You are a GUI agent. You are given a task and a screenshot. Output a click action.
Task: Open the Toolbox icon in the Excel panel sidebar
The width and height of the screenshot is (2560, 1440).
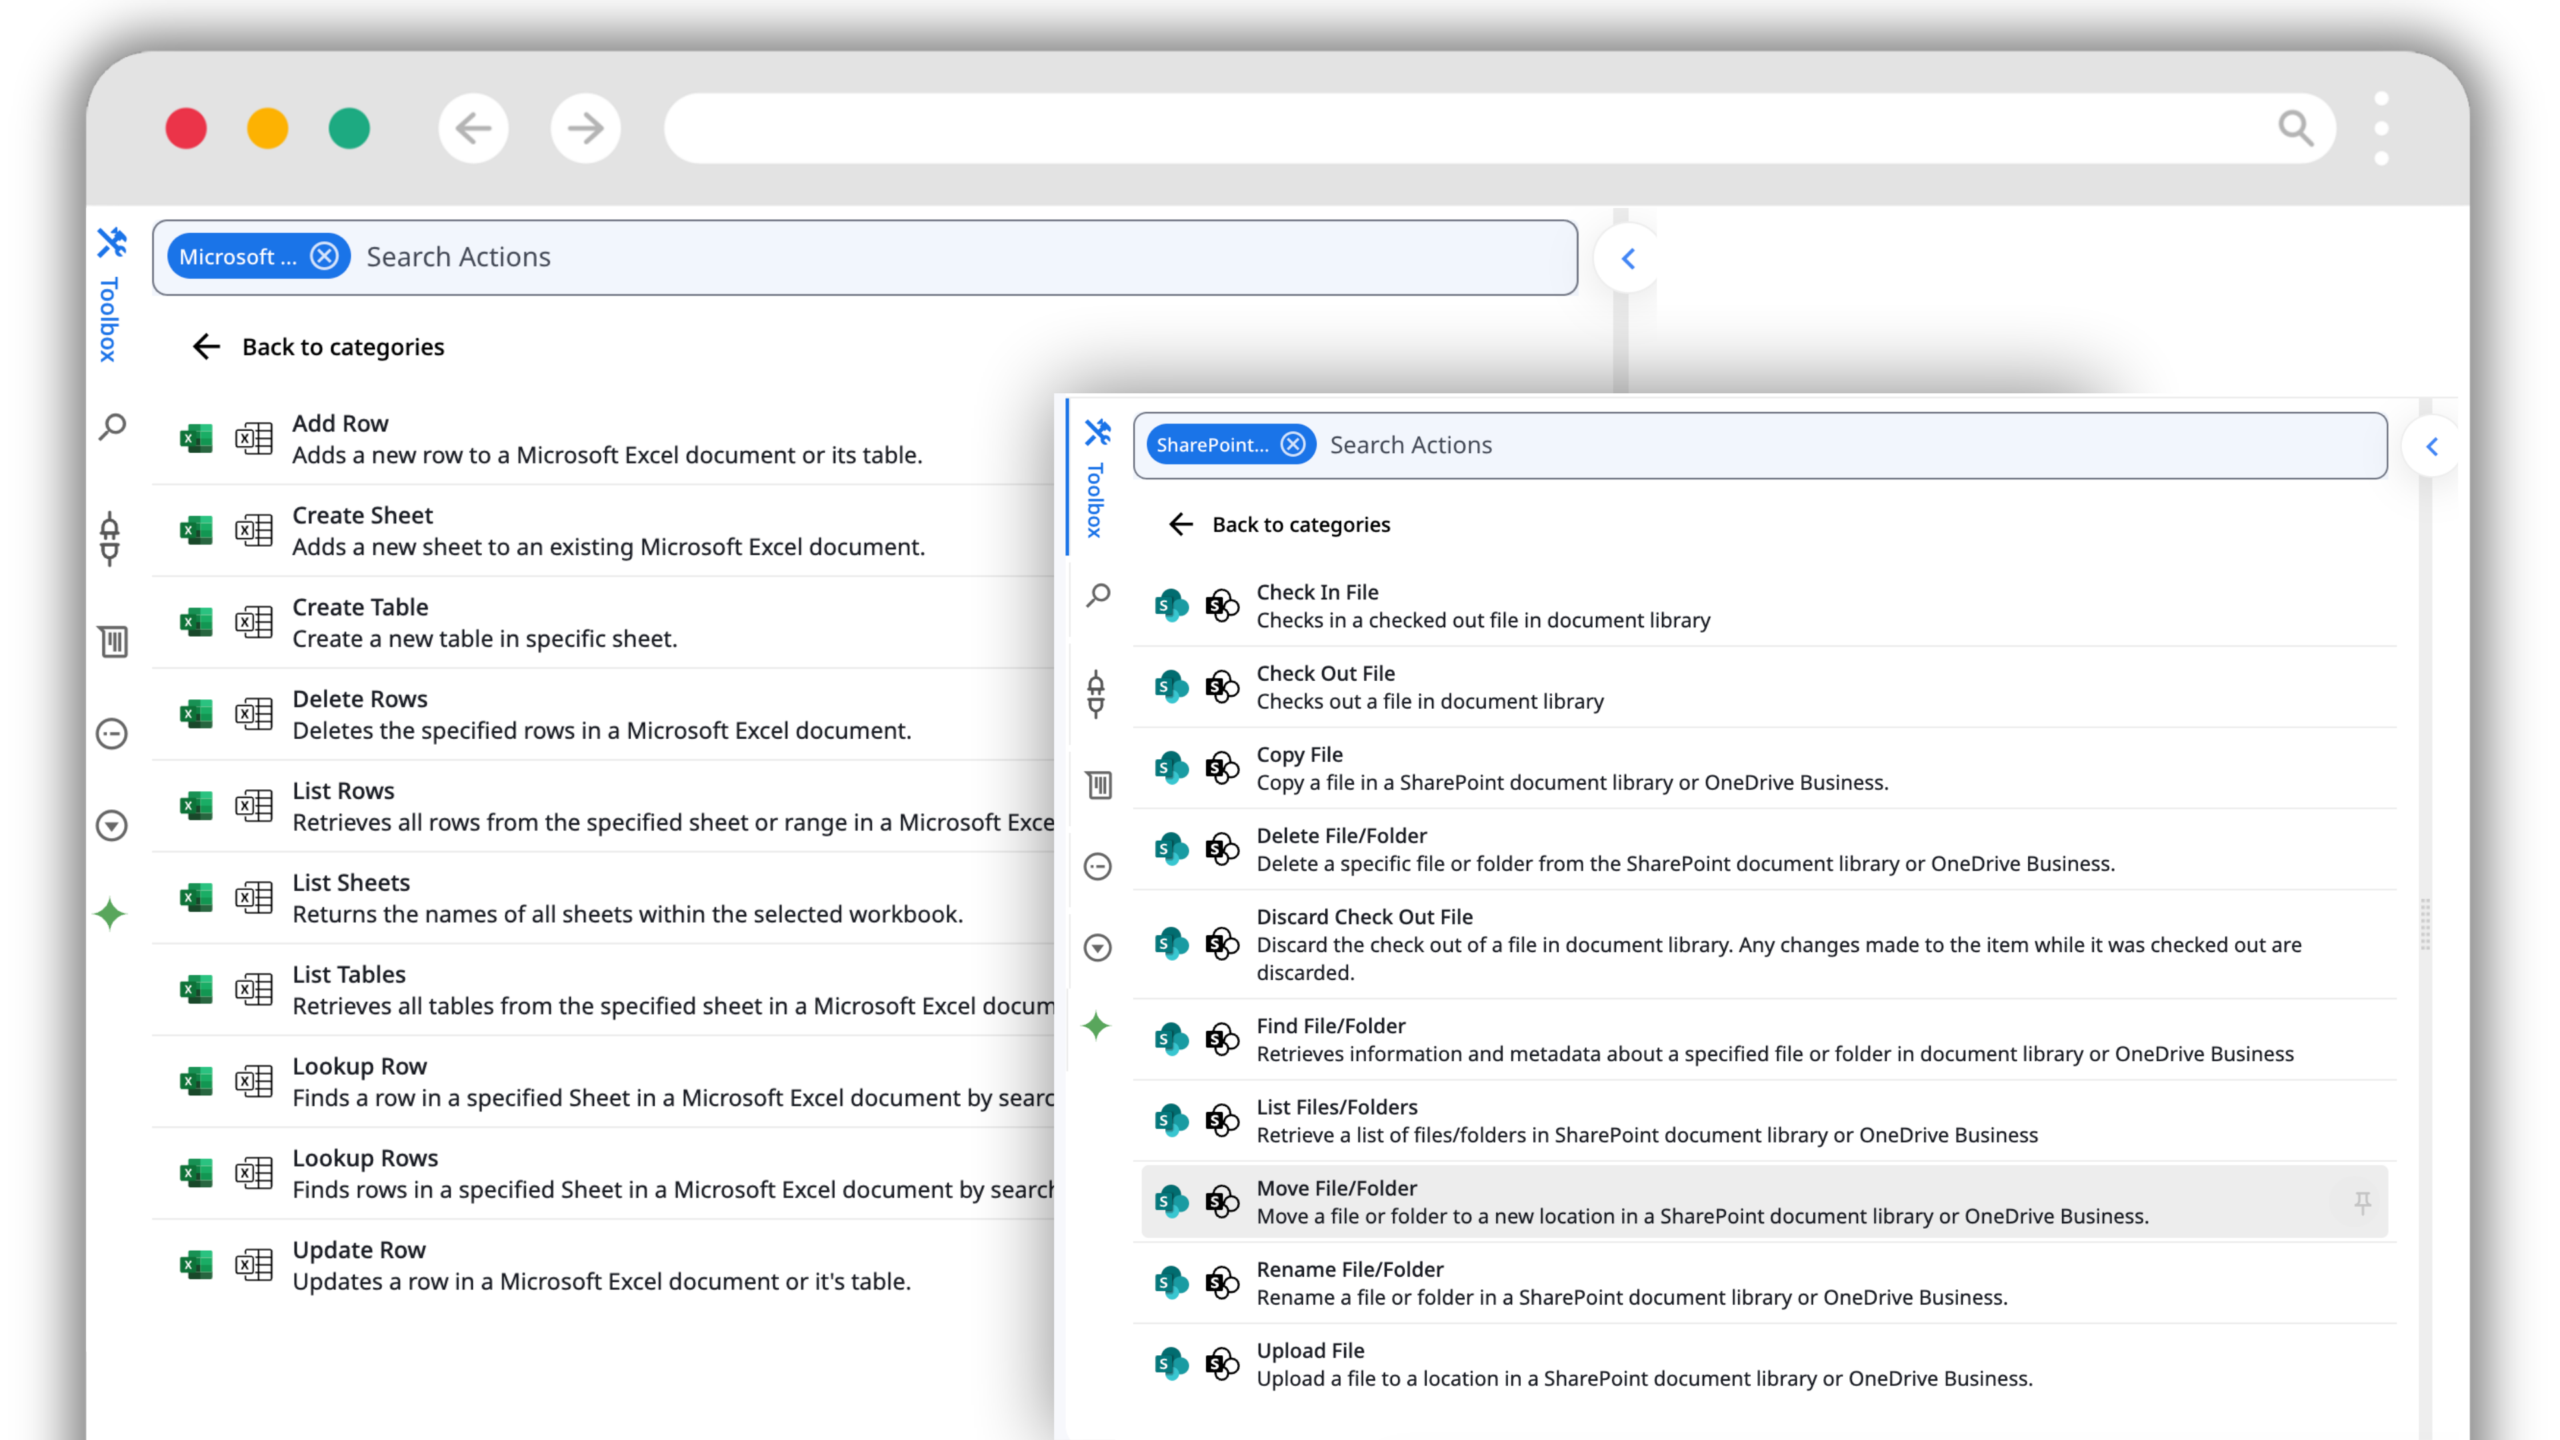point(111,243)
